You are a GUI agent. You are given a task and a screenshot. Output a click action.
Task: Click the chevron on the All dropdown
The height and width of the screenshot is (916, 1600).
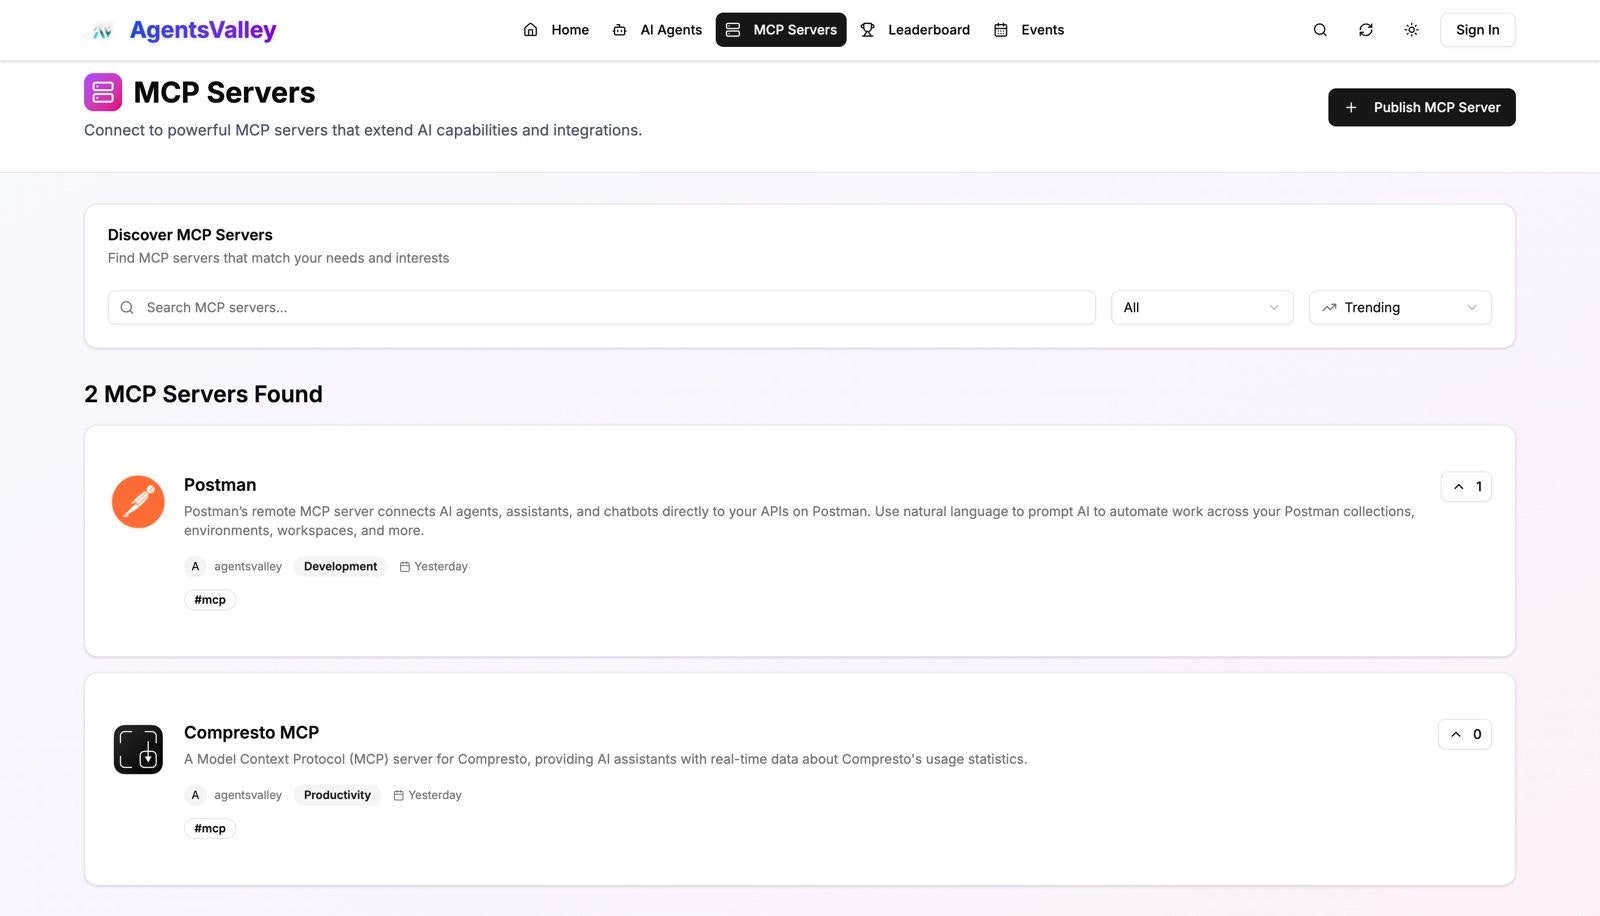click(x=1274, y=308)
